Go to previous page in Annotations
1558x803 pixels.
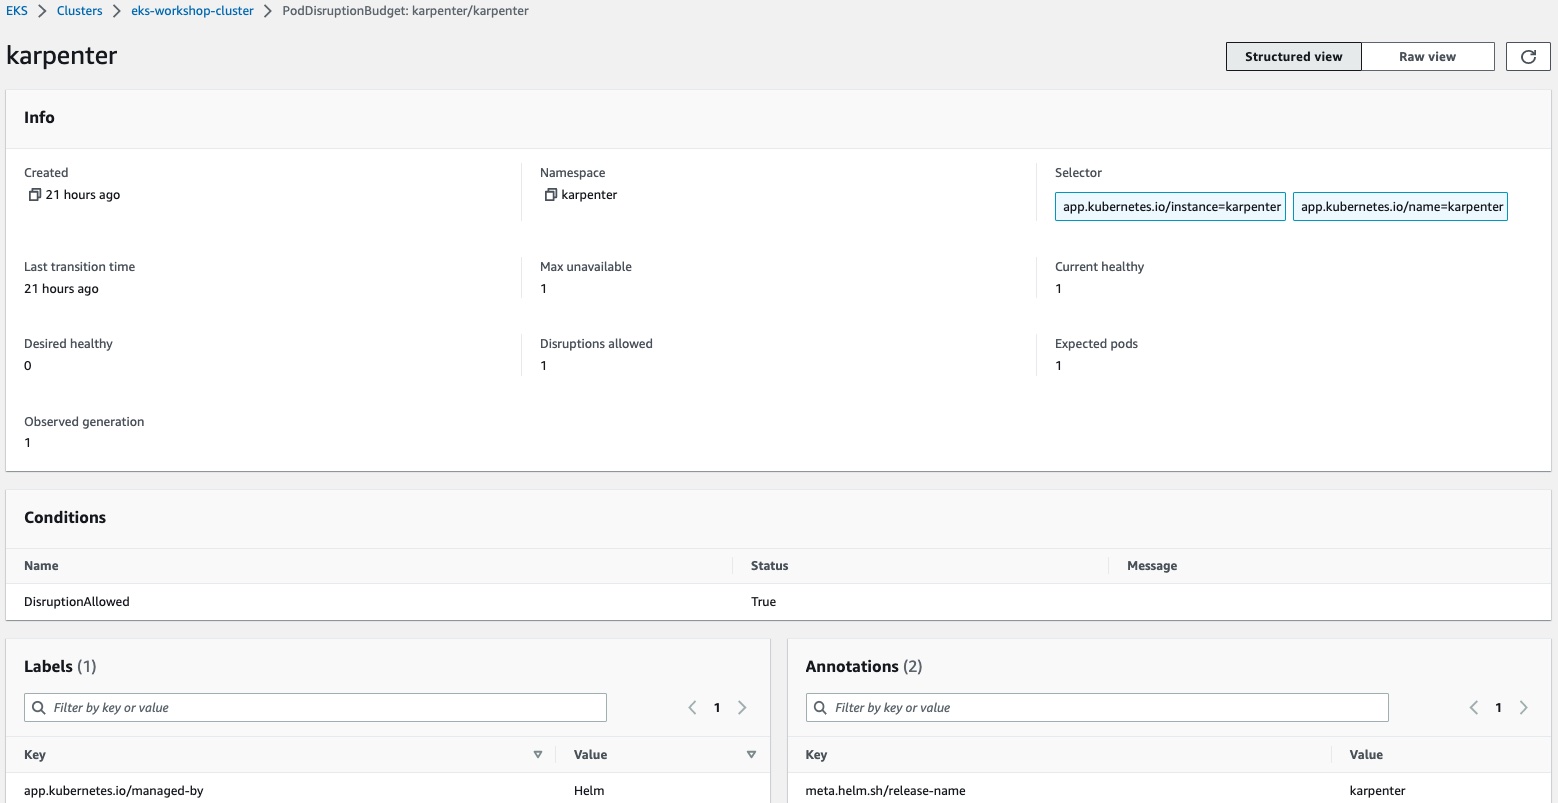click(1473, 708)
